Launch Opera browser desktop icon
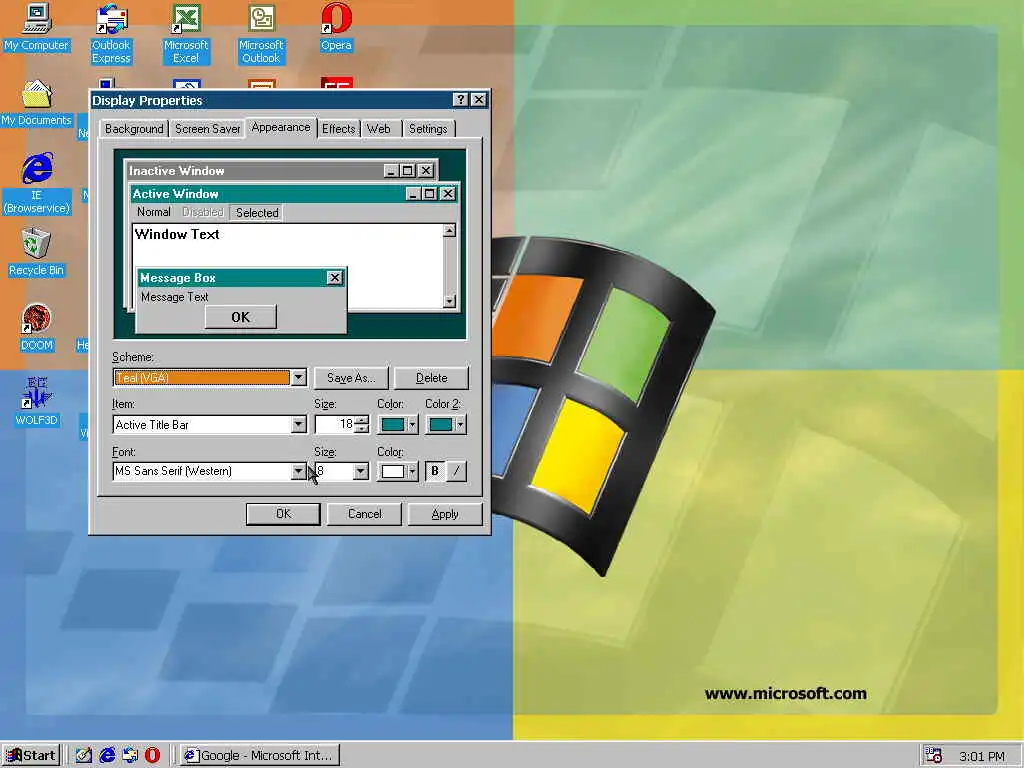 [x=336, y=27]
